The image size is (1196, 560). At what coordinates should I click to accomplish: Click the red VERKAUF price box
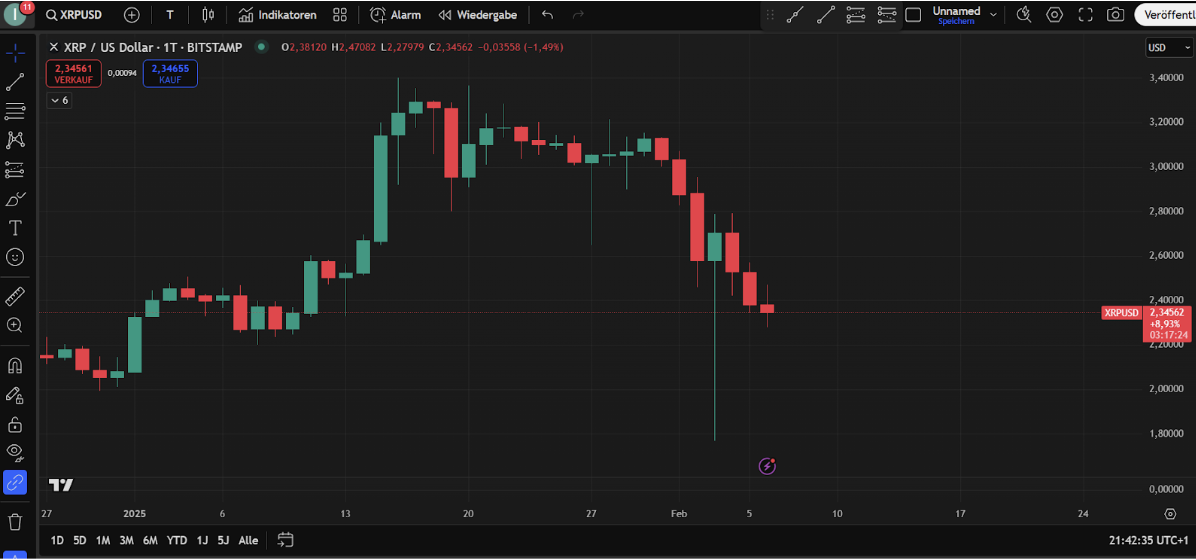(72, 73)
